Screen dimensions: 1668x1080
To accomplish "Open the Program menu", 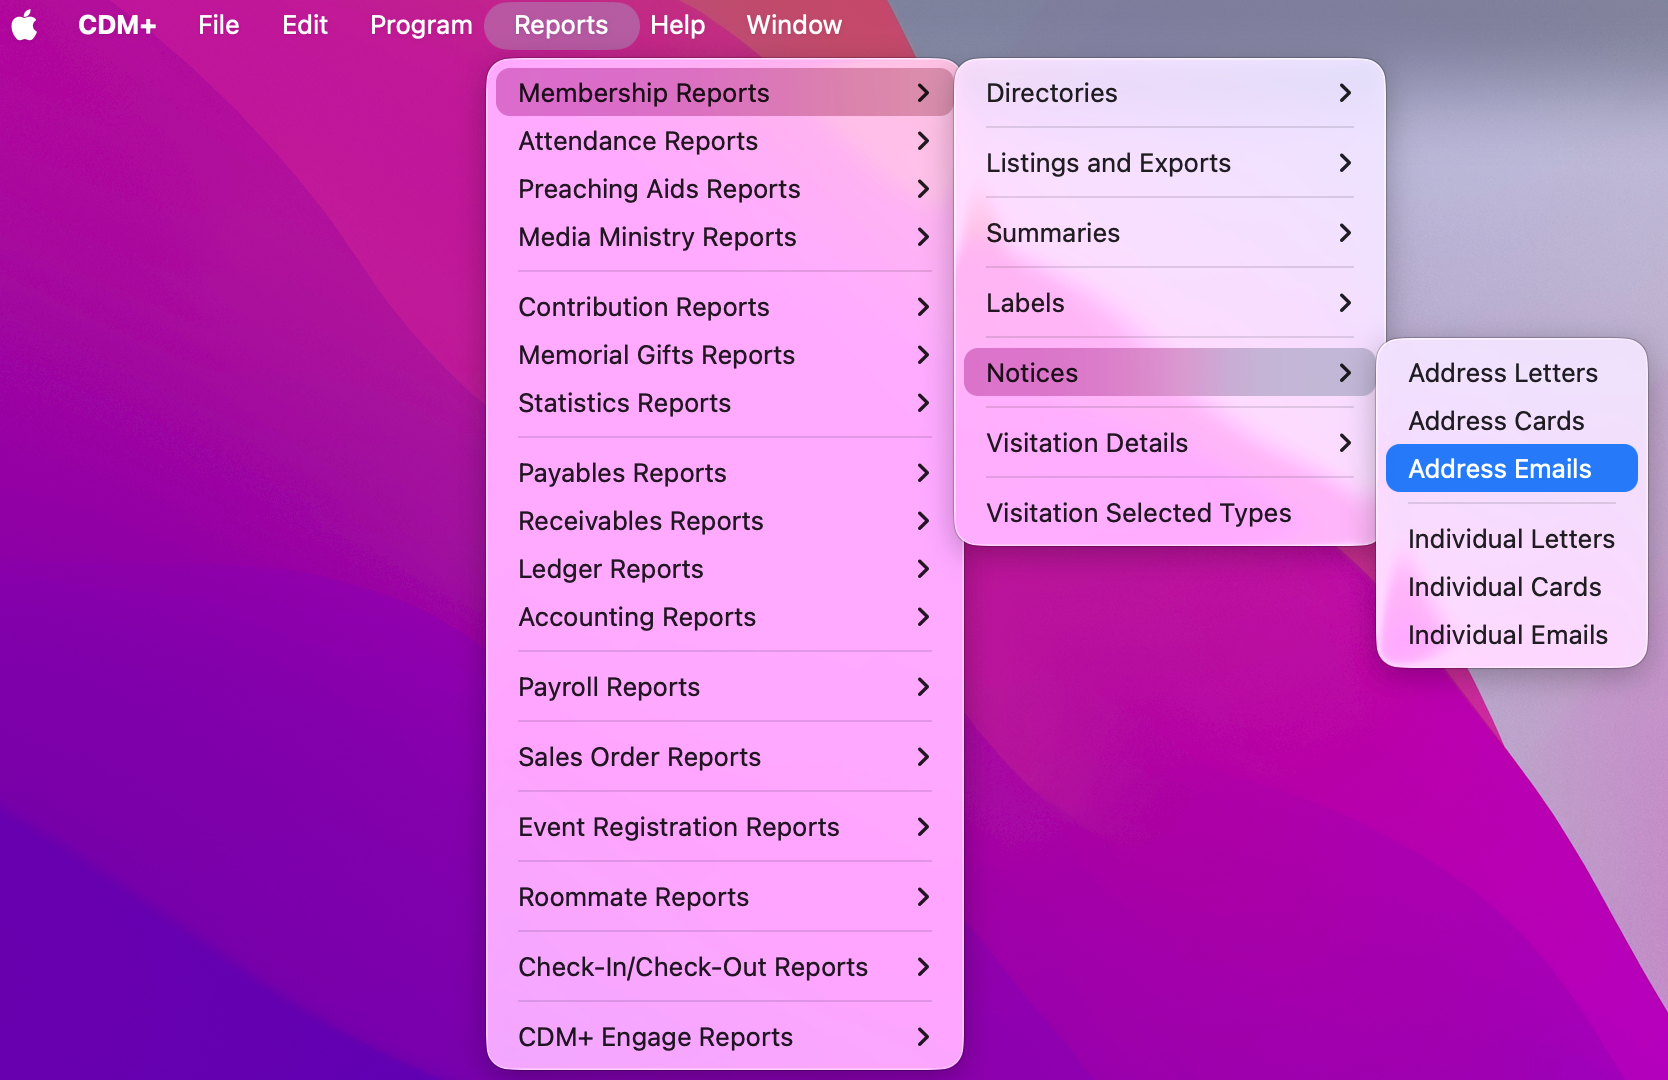I will point(421,25).
